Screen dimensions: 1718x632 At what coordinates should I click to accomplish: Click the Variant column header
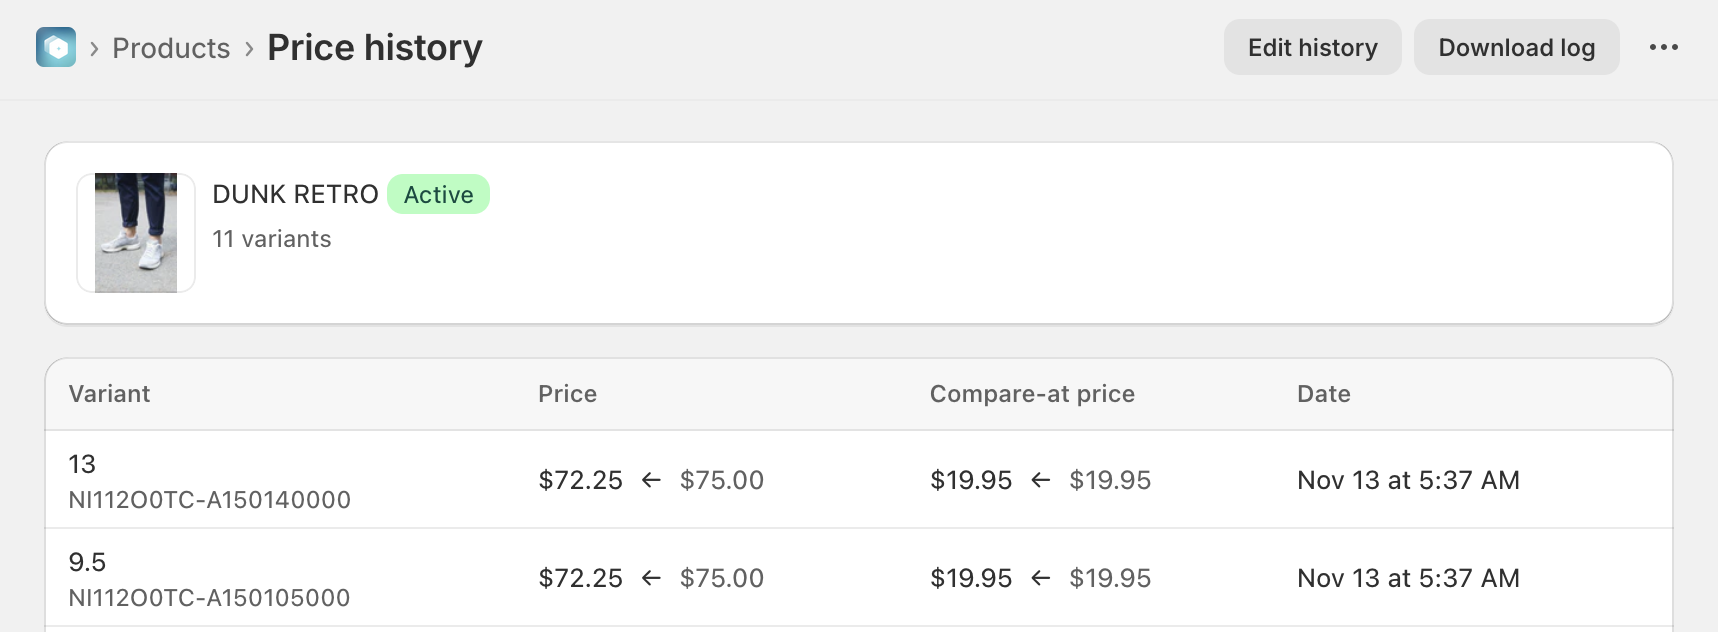[109, 394]
